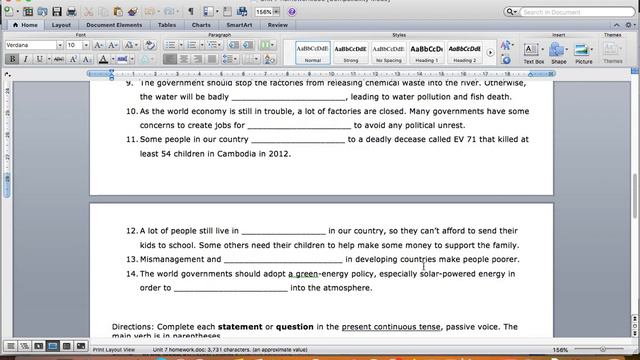Image resolution: width=640 pixels, height=360 pixels.
Task: Open the SmartArt ribbon tab
Action: (239, 25)
